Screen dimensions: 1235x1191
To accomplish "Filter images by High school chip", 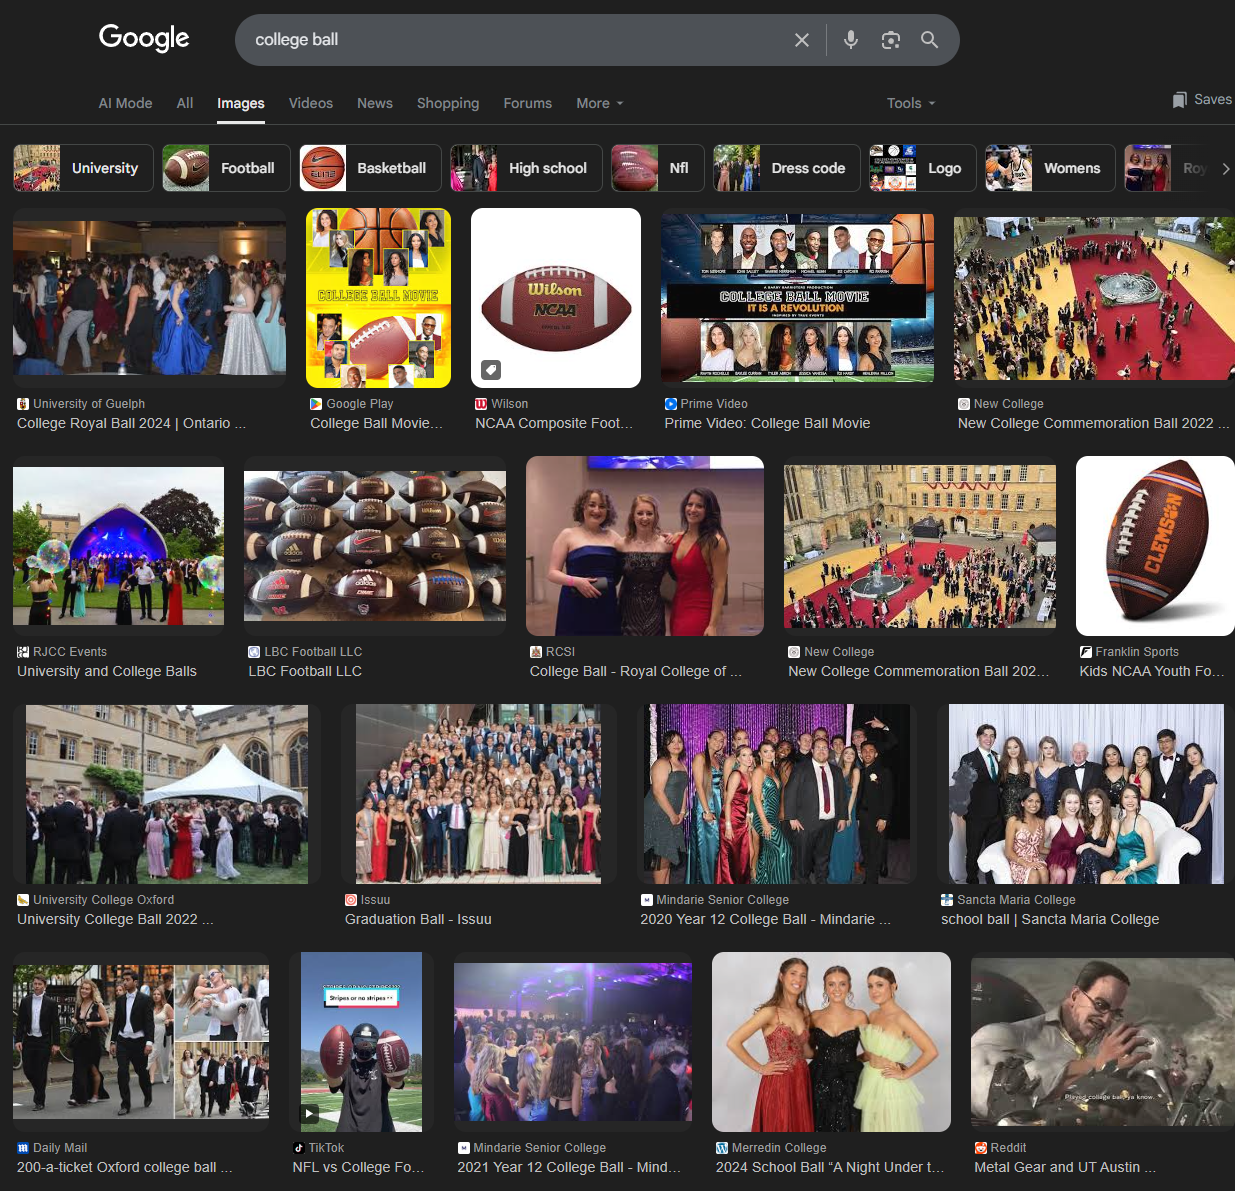I will [527, 168].
